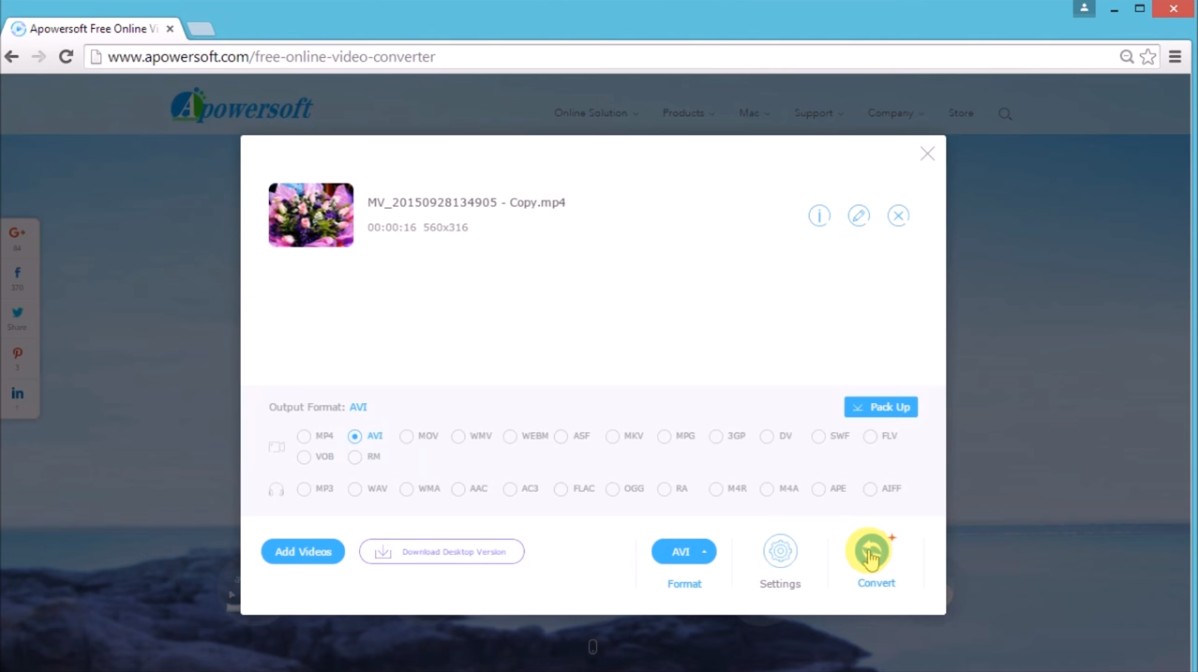Screen dimensions: 1198x672
Task: Select MP3 audio format
Action: coord(304,489)
